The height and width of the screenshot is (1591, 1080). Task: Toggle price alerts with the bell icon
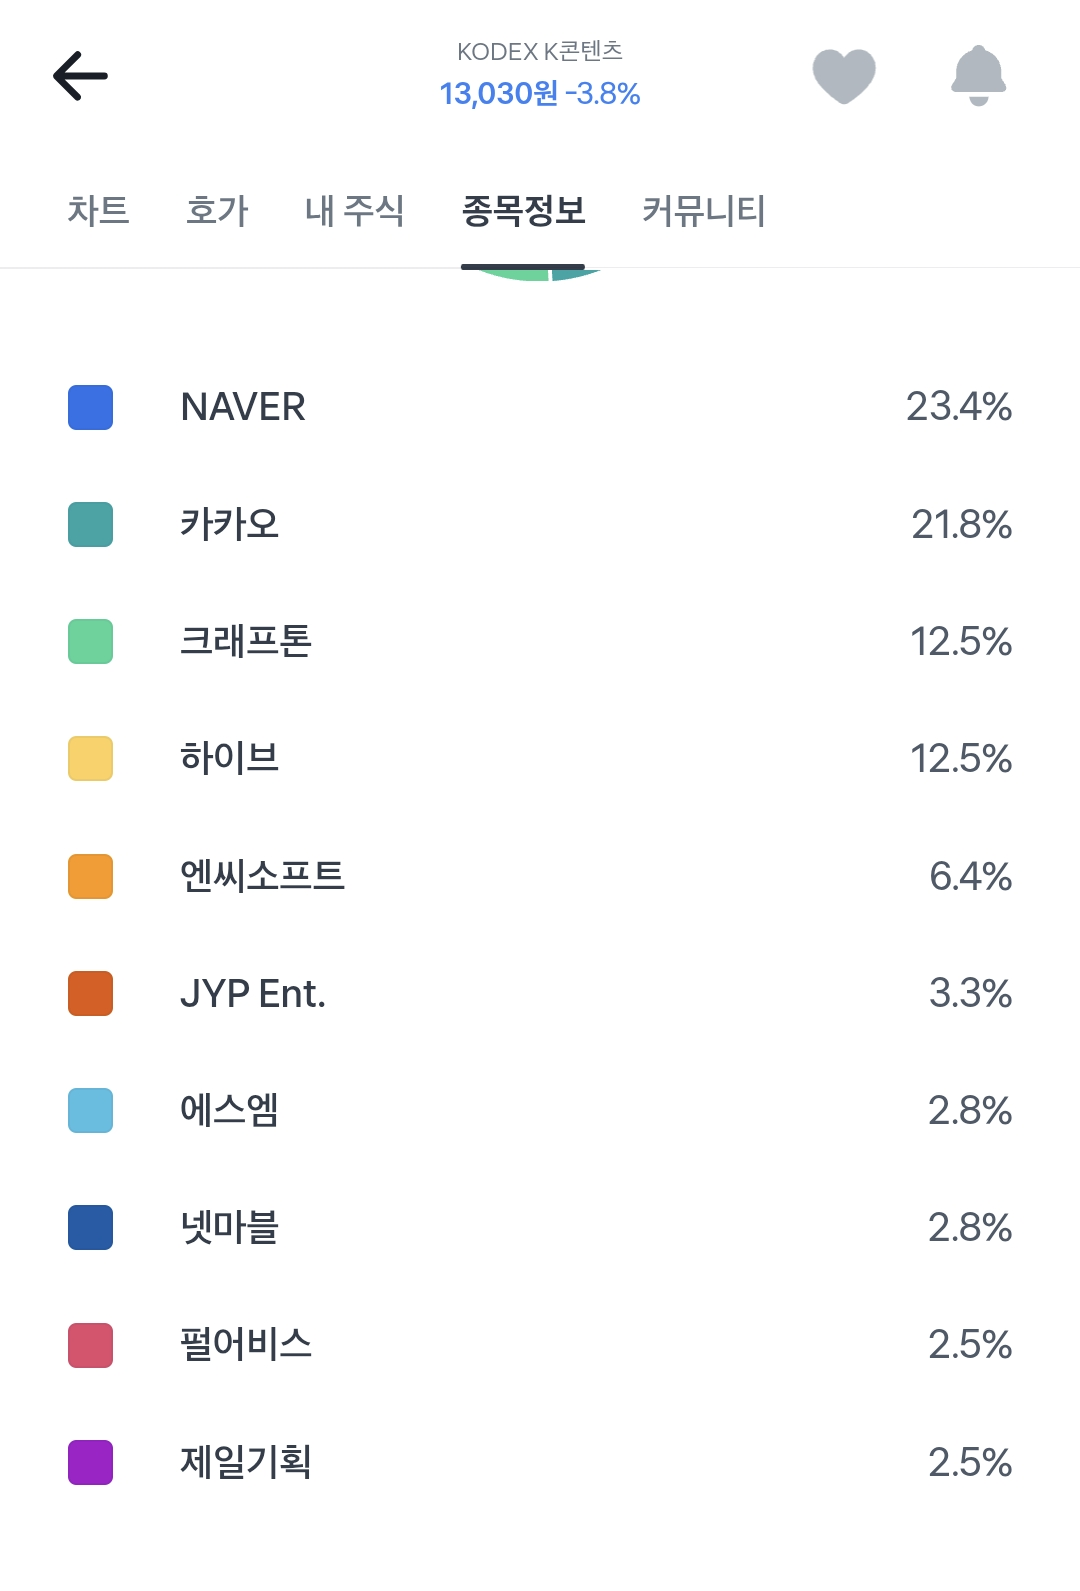978,76
